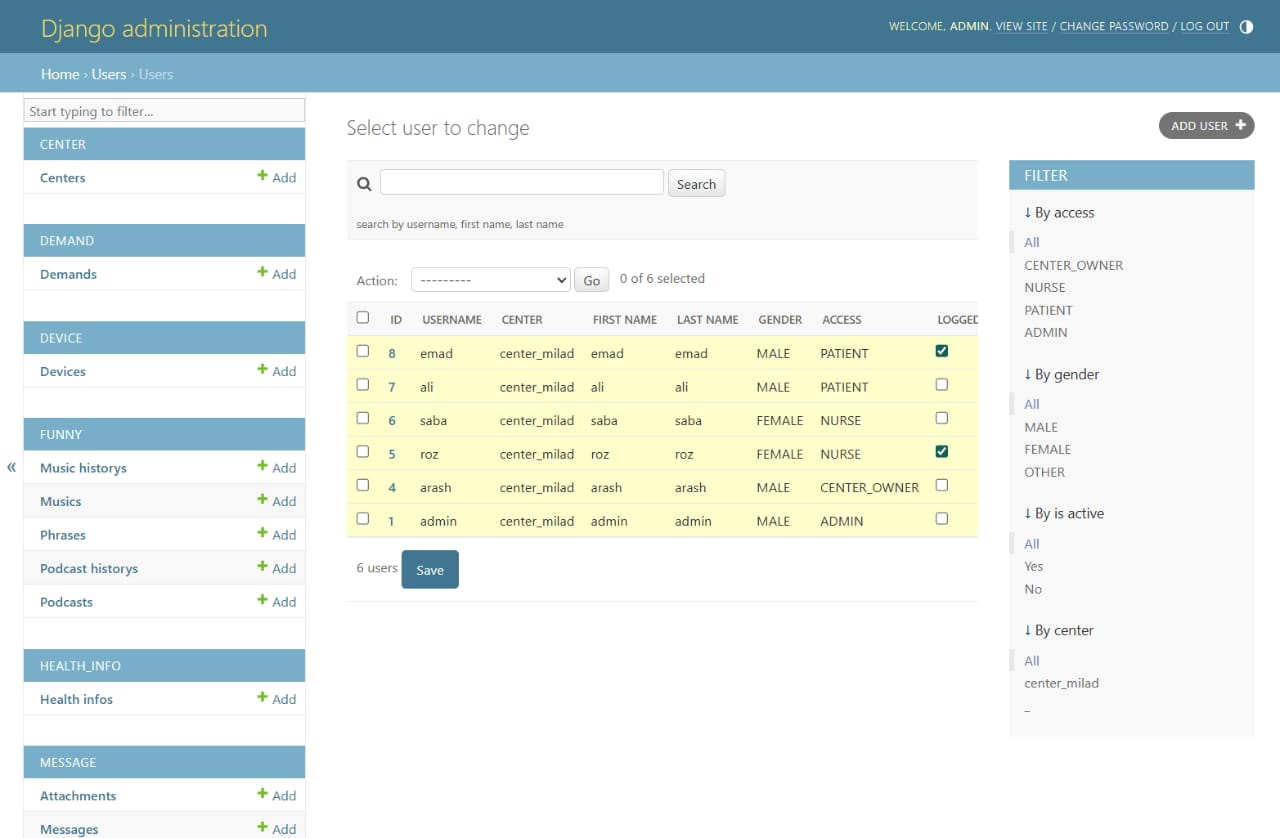Collapse the By gender filter heading
Image resolution: width=1280 pixels, height=838 pixels.
pos(1061,375)
